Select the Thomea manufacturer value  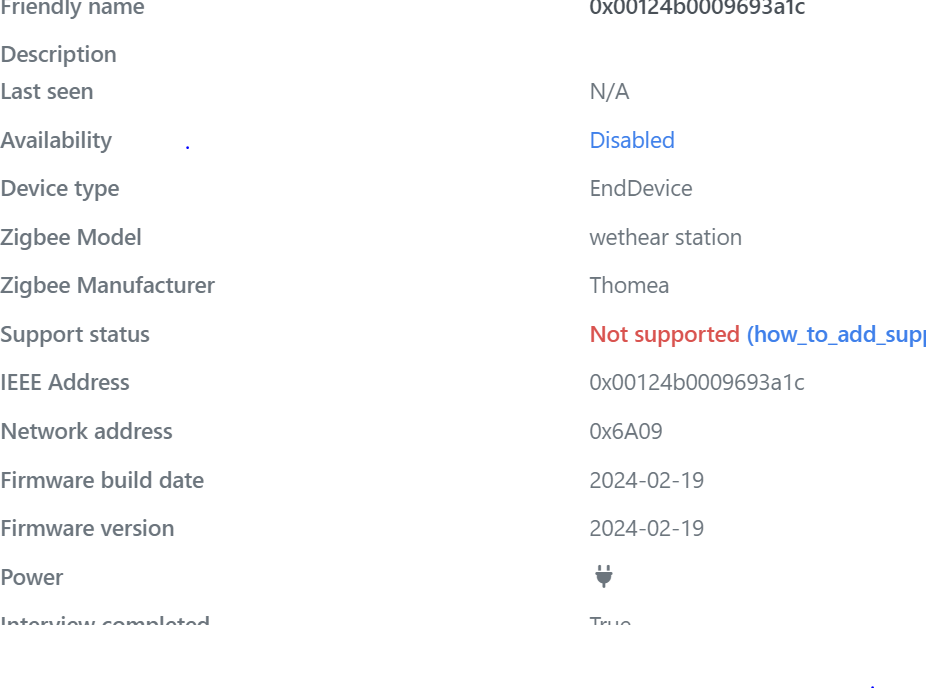click(629, 285)
